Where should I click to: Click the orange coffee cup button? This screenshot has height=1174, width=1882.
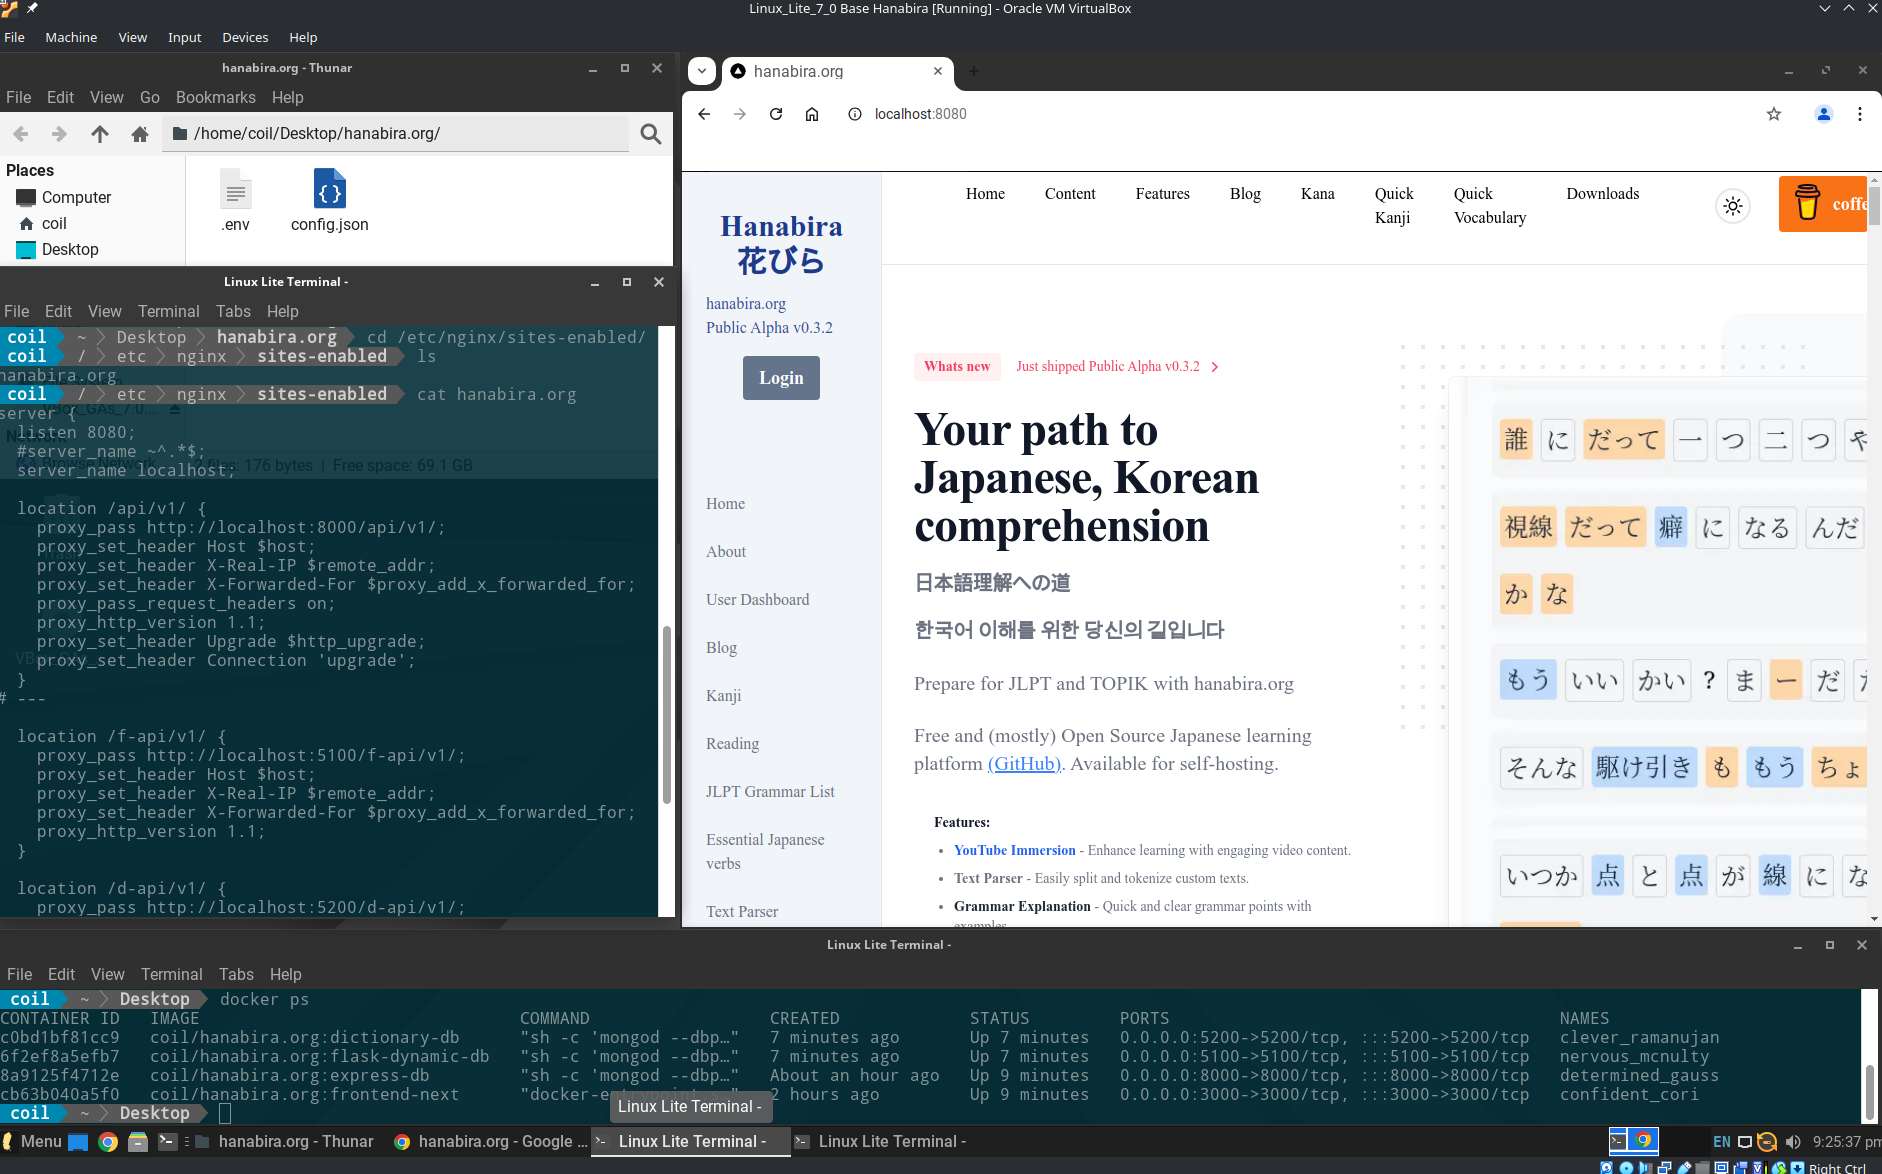tap(1822, 204)
